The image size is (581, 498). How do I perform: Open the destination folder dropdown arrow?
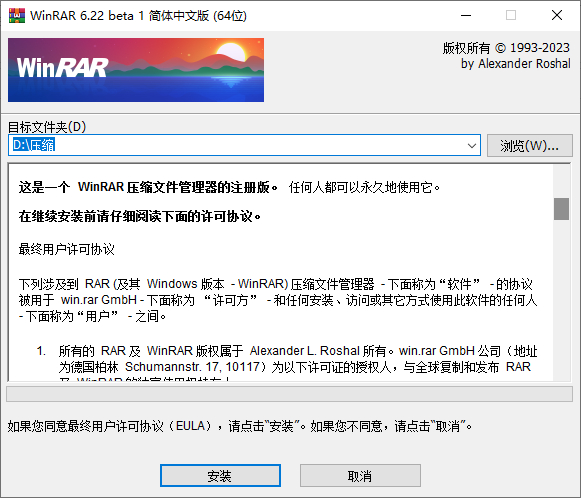click(x=472, y=145)
